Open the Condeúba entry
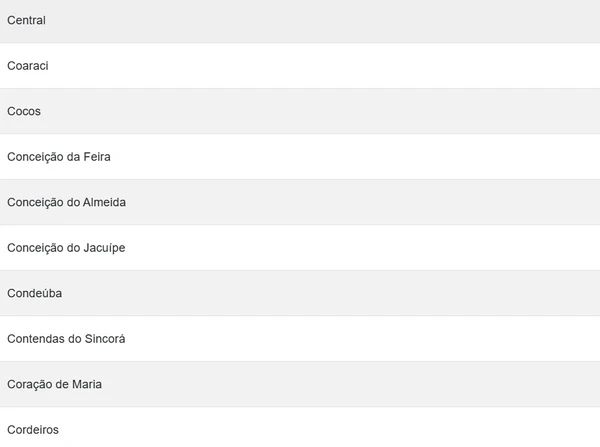The width and height of the screenshot is (600, 447). pyautogui.click(x=35, y=293)
